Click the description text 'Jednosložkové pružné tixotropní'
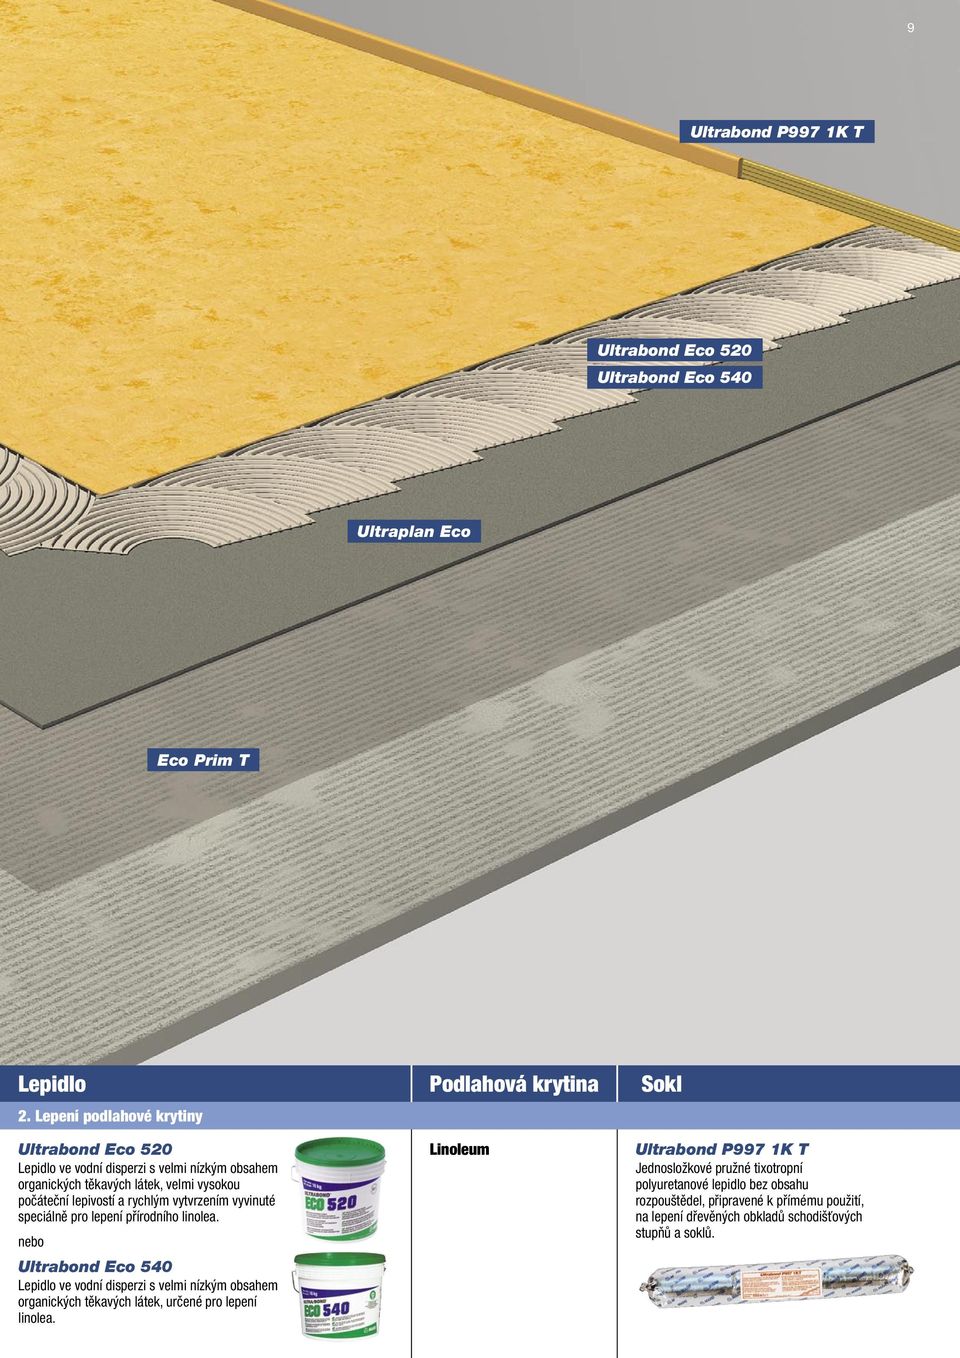 point(719,1169)
